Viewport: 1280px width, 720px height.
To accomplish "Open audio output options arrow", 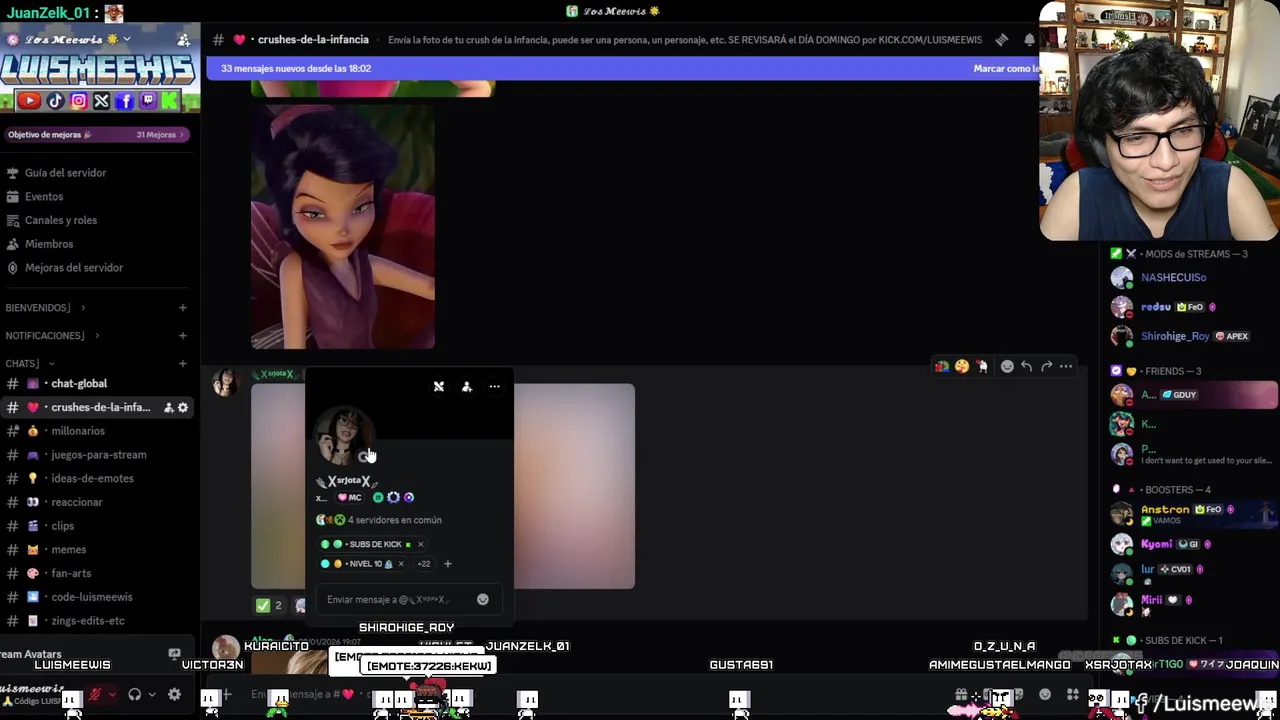I will pyautogui.click(x=151, y=694).
